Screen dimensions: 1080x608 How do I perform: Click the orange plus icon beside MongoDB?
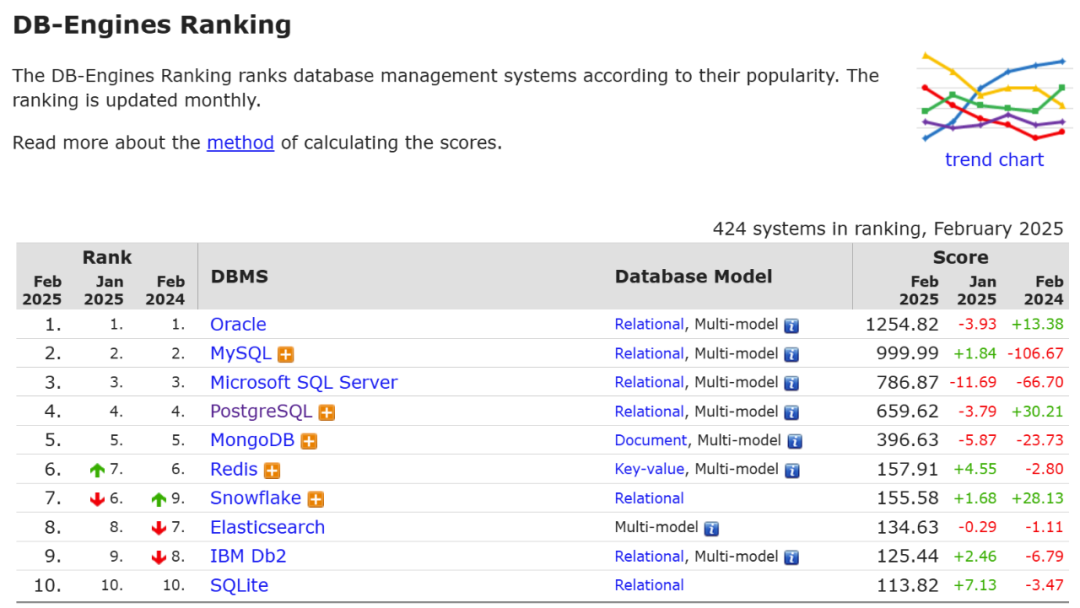tap(309, 441)
